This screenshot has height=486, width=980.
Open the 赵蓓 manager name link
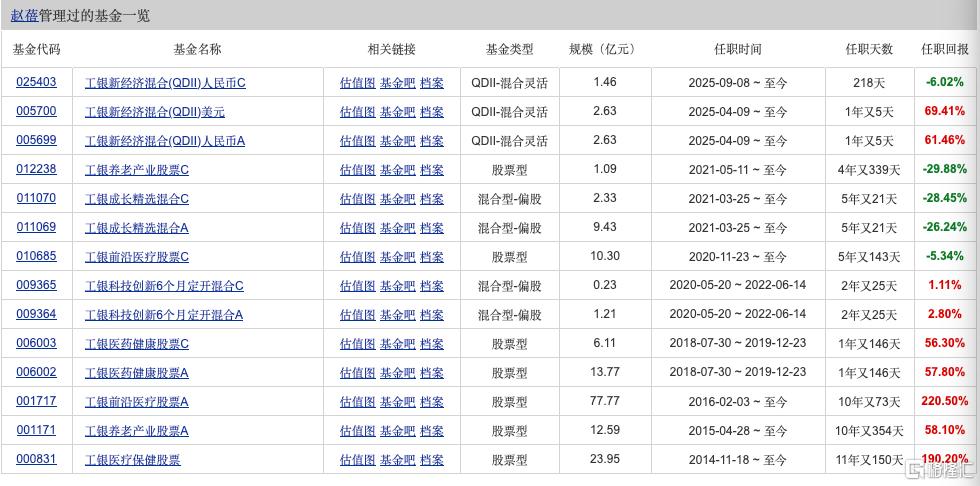tap(24, 16)
